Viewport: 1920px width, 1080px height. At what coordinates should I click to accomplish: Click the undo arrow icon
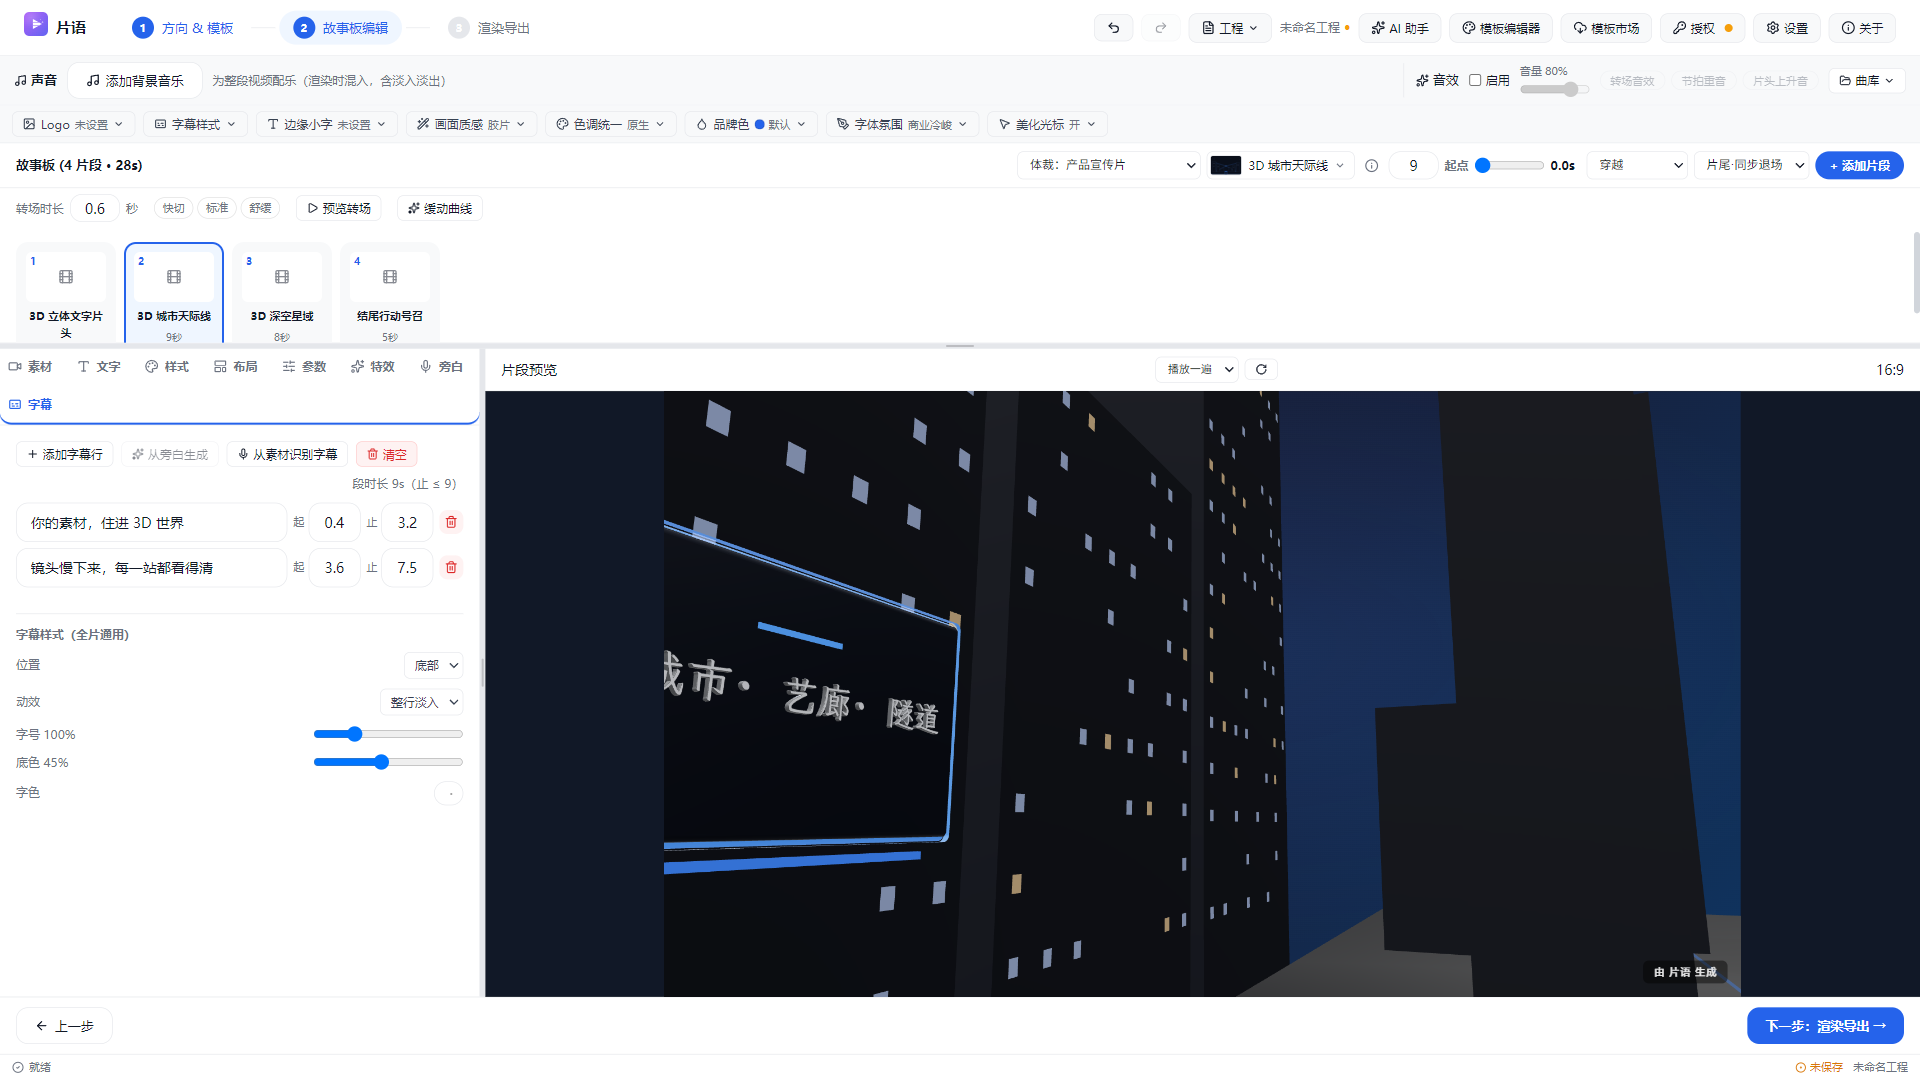point(1113,28)
